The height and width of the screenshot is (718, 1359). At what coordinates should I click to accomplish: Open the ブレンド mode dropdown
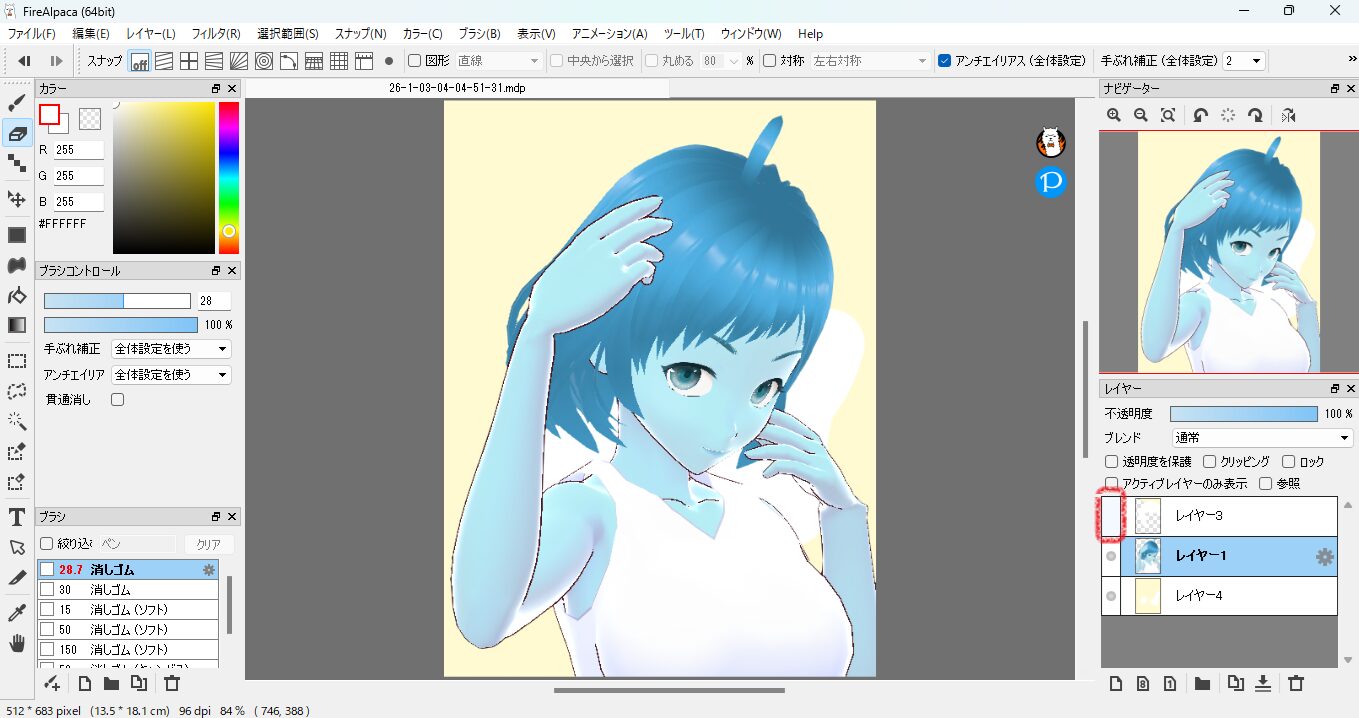1262,438
